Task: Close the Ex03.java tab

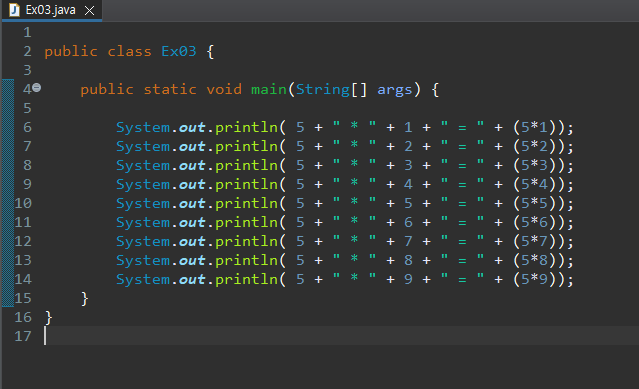Action: tap(89, 11)
